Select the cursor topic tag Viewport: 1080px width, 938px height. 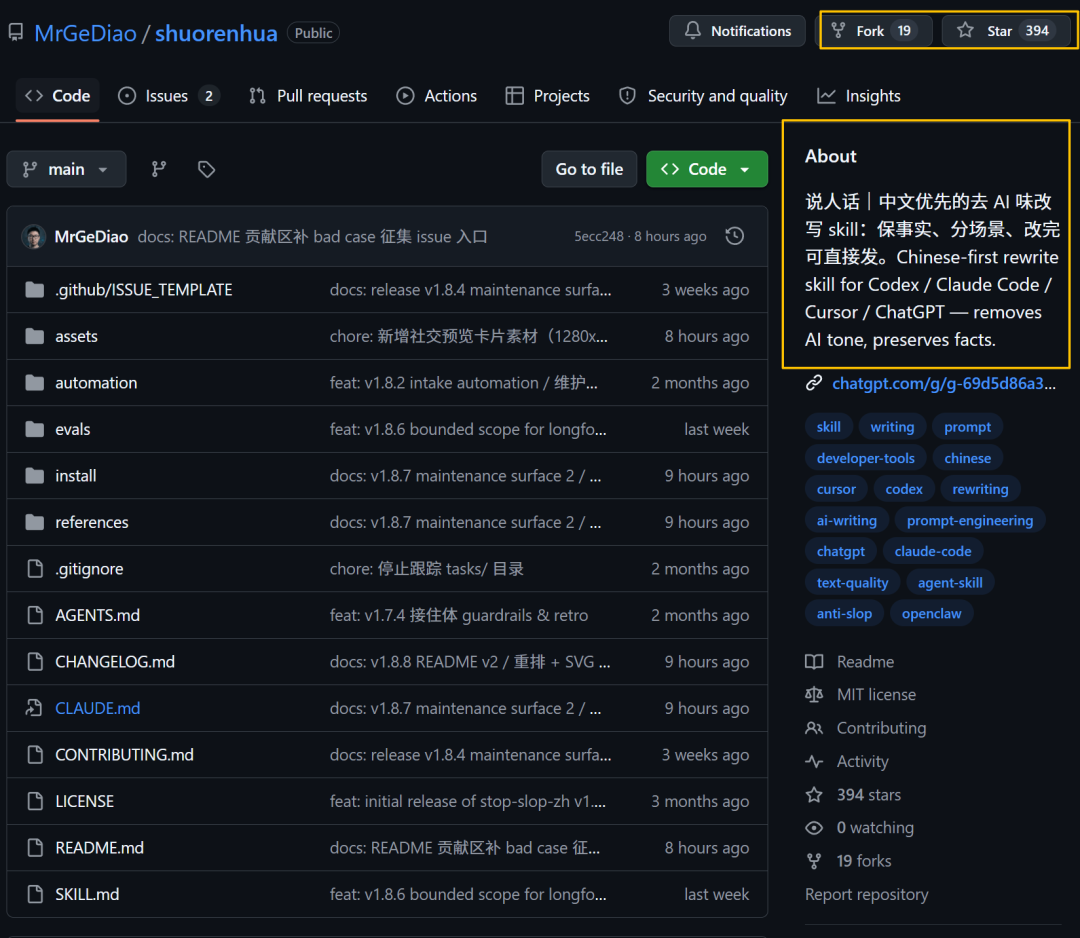(836, 489)
